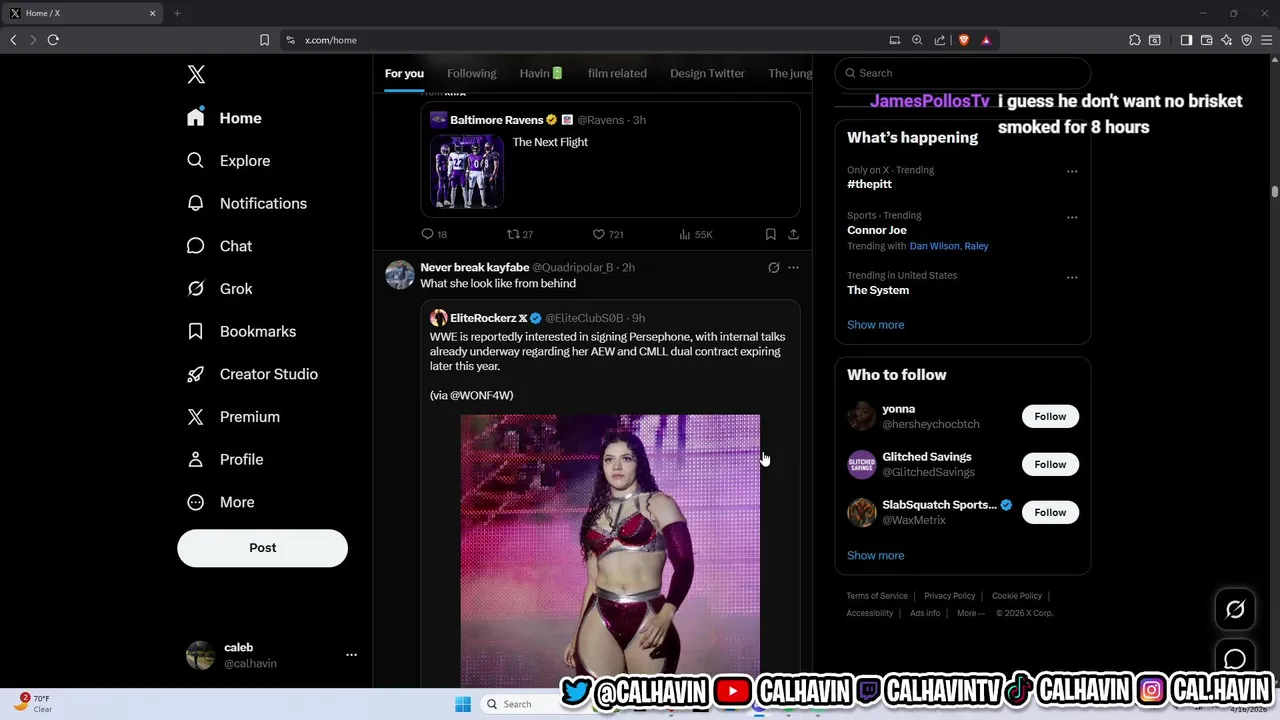Go back in browser history

[x=13, y=40]
